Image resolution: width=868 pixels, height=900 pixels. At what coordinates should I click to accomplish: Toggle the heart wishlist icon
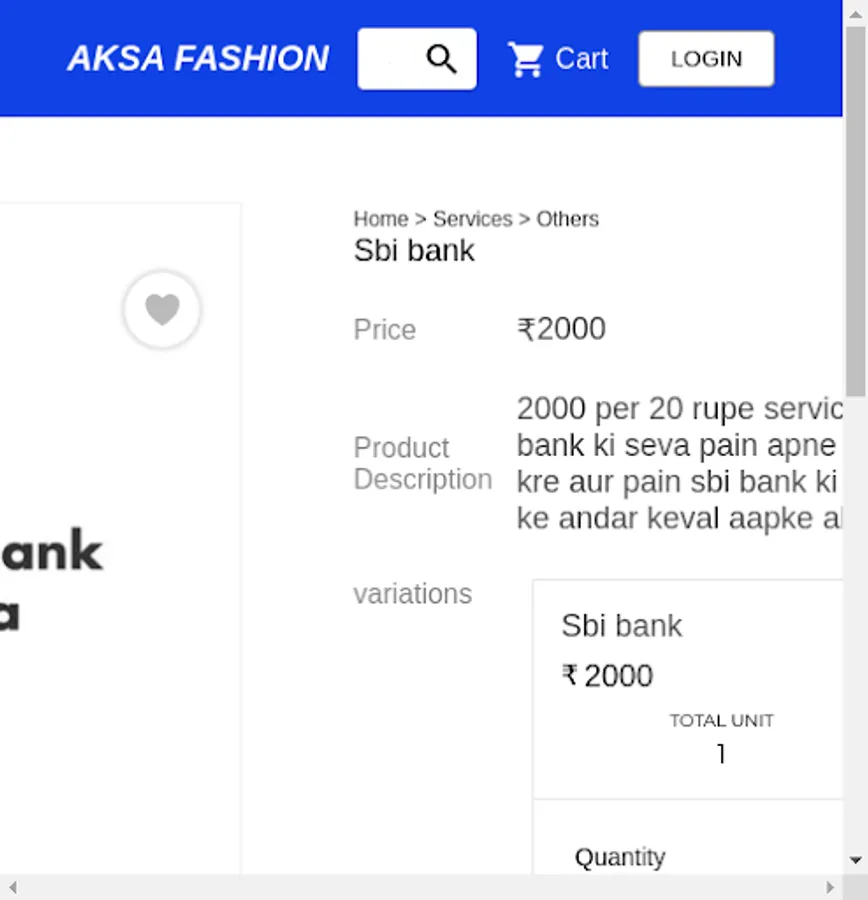click(x=162, y=310)
